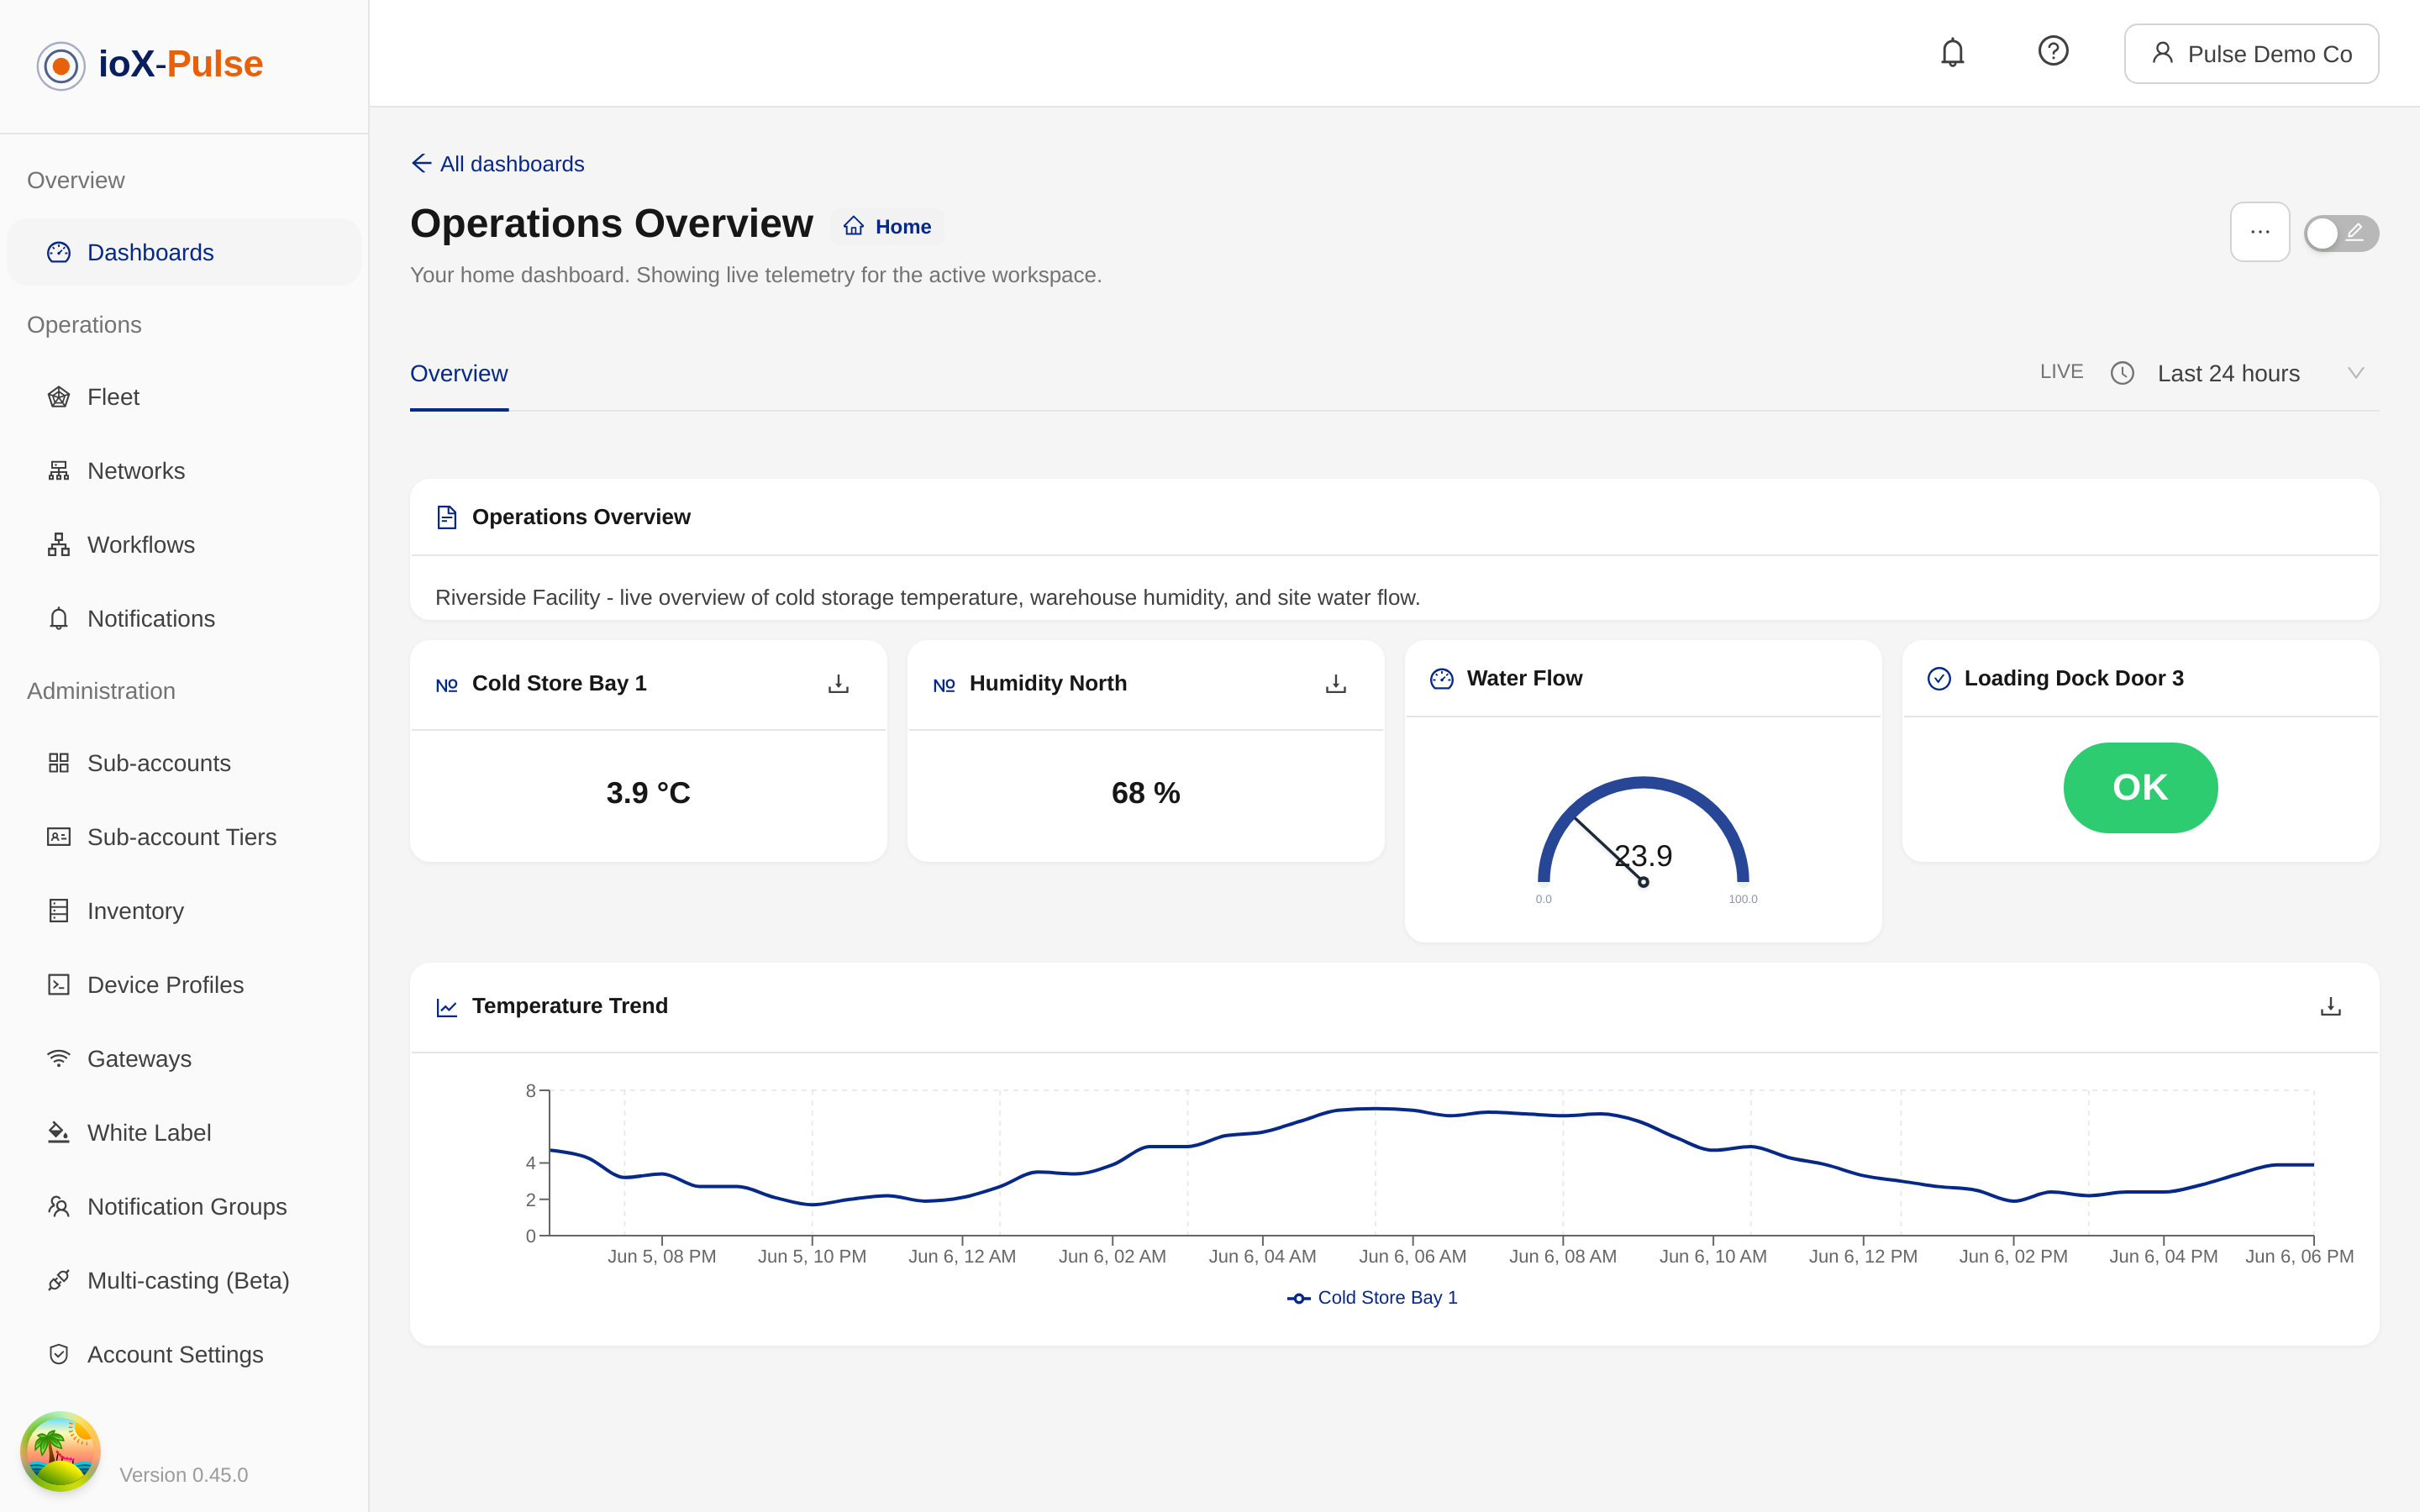Screen dimensions: 2420x1512
Task: Click the Loading Dock Door 3 check icon
Action: (1939, 679)
